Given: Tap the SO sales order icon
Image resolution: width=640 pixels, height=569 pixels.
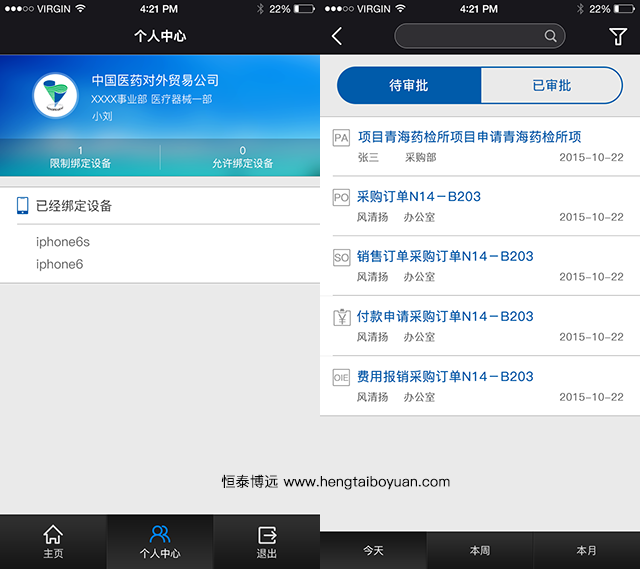Looking at the screenshot, I should pos(341,258).
